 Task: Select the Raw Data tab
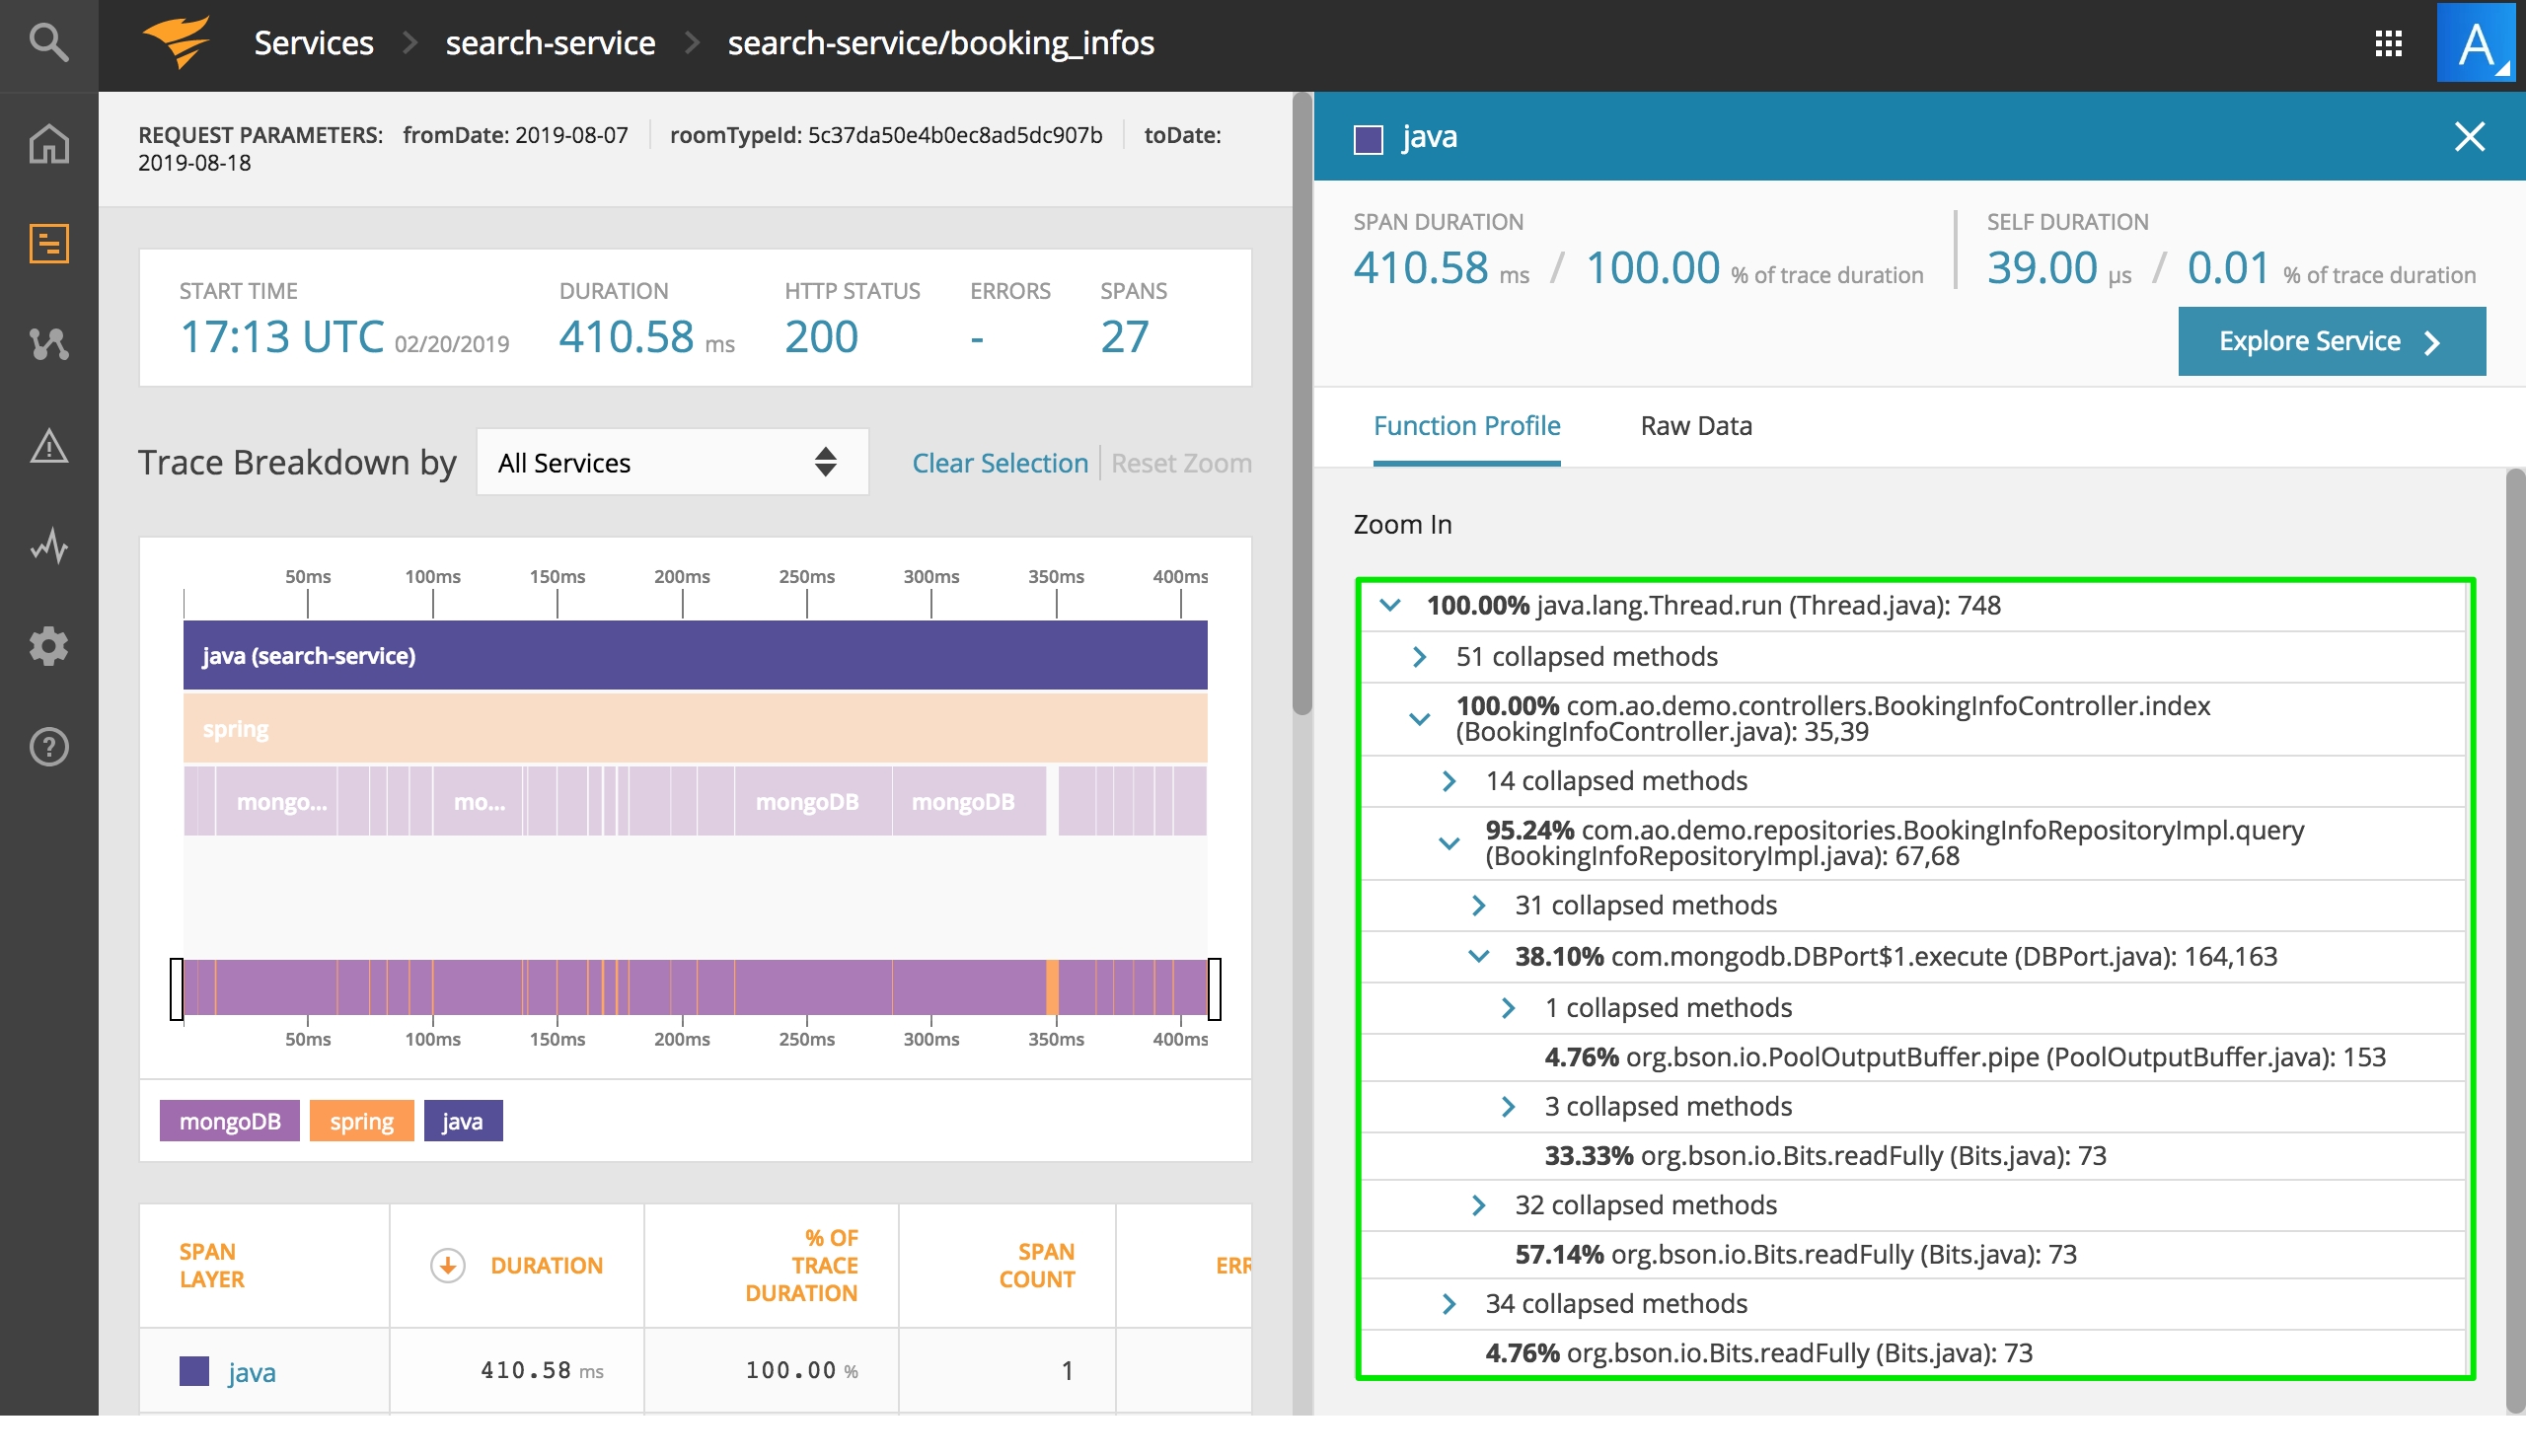click(x=1695, y=423)
